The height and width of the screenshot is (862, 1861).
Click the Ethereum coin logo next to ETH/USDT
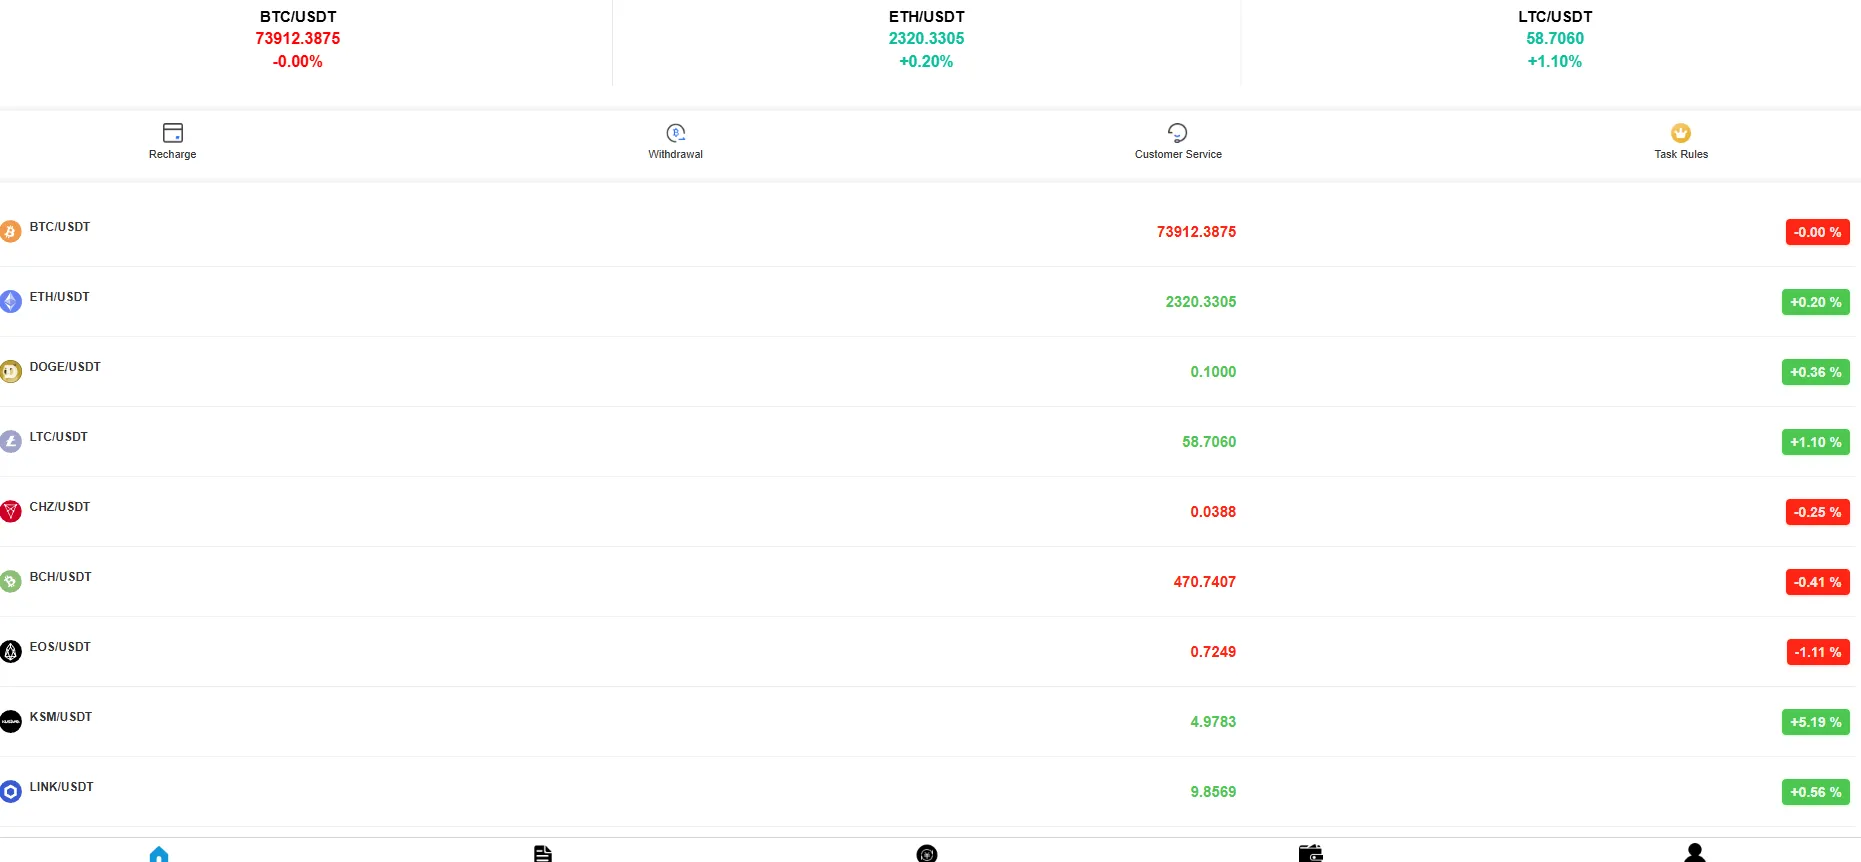coord(11,301)
